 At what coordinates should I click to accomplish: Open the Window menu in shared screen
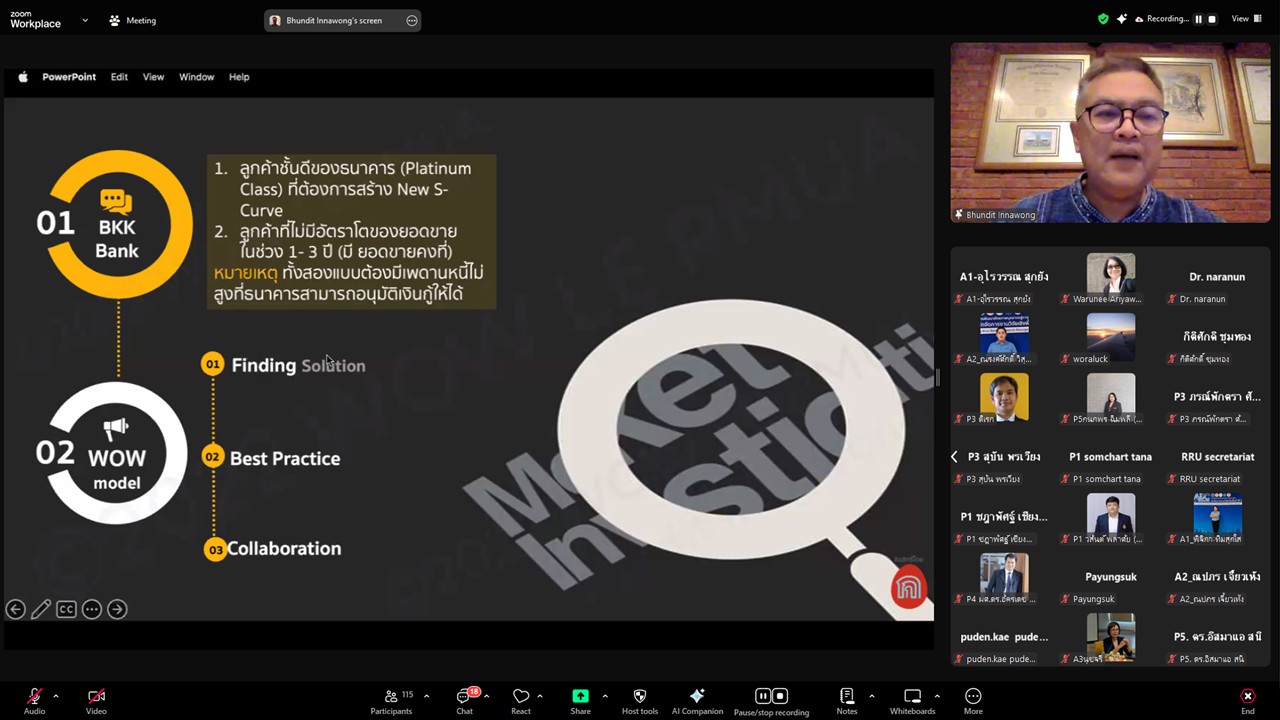tap(196, 77)
